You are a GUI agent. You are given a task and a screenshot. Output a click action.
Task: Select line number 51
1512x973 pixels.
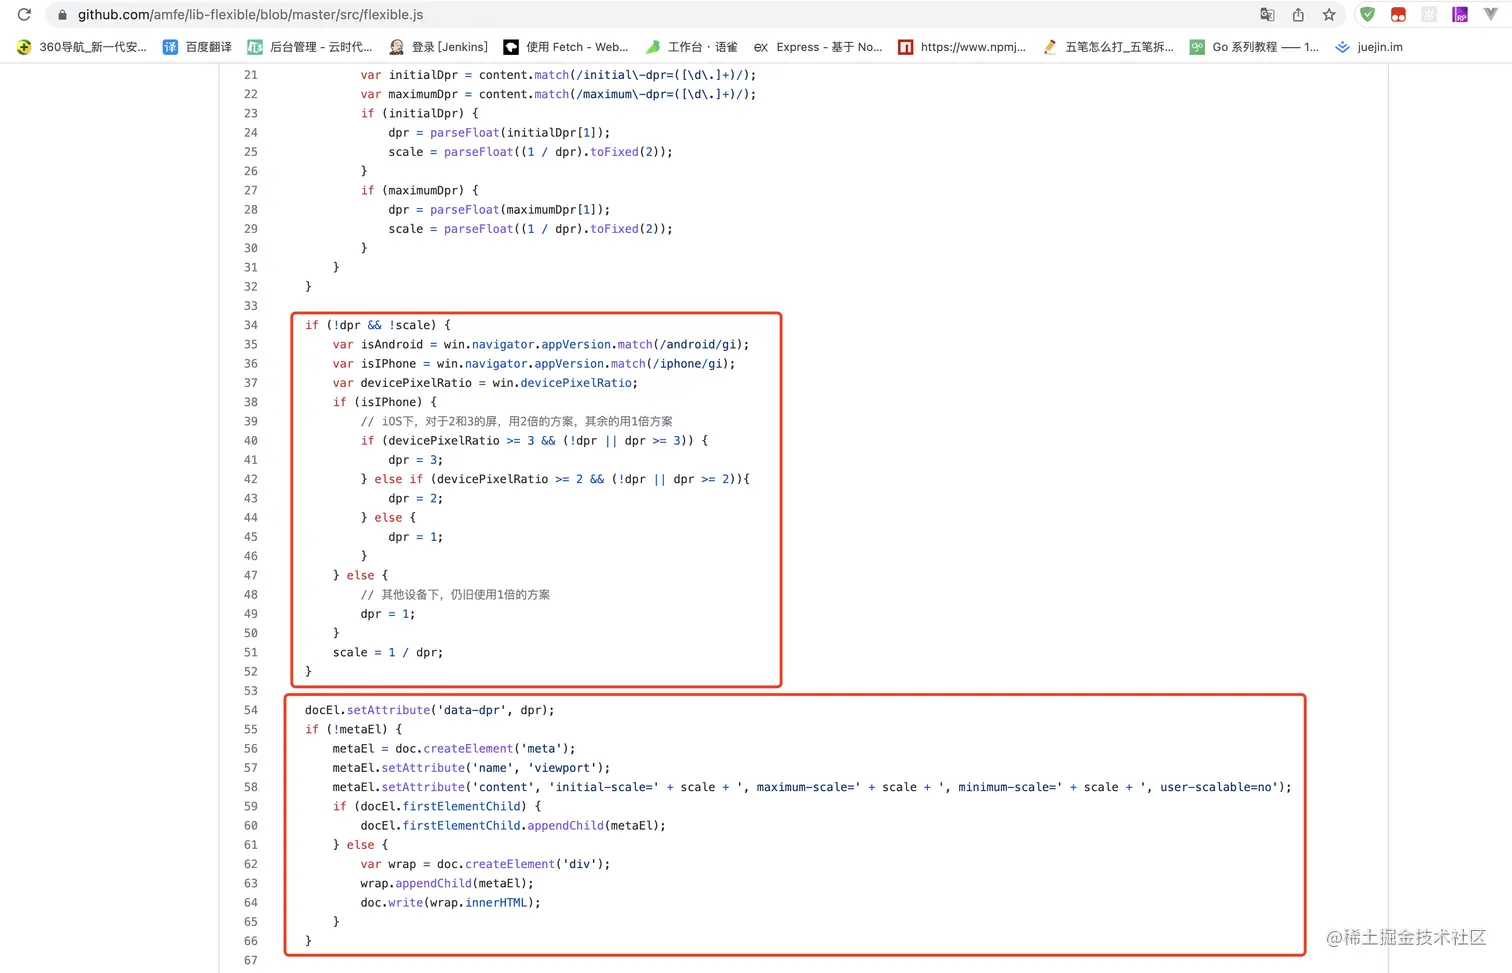tap(251, 652)
